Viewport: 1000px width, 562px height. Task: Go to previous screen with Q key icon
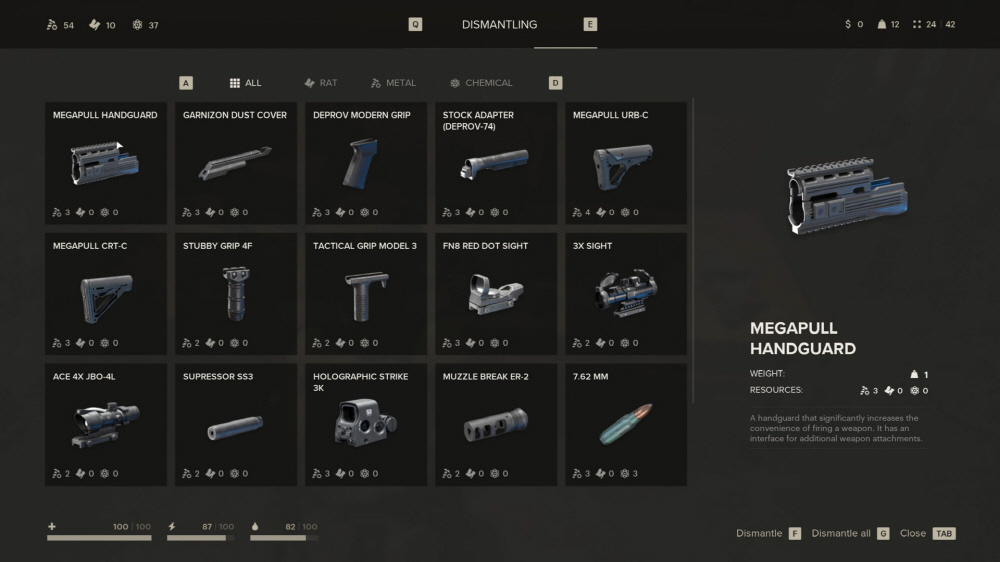415,24
